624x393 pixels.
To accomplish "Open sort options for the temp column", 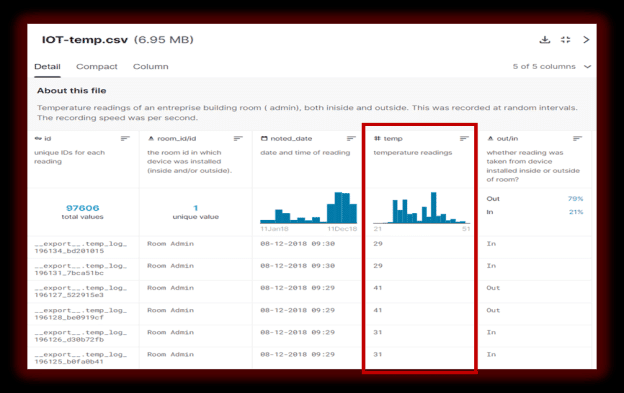I will [464, 138].
